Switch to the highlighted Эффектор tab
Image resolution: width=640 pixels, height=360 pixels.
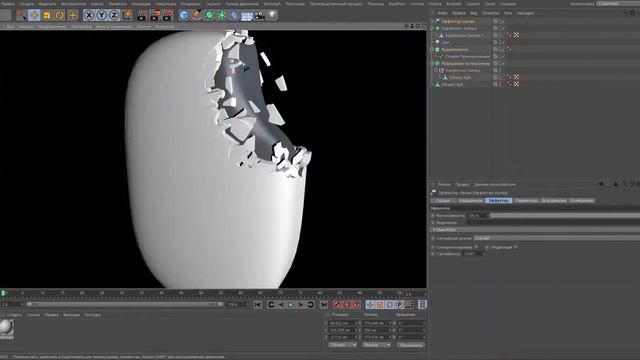click(498, 201)
